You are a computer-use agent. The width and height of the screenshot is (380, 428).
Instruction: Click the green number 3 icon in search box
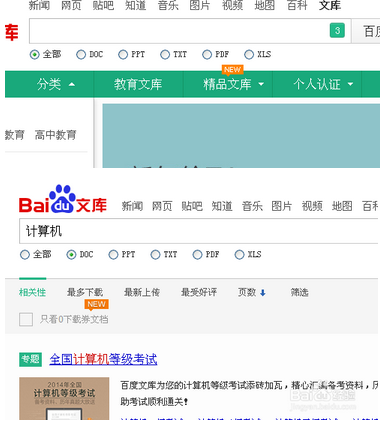click(337, 31)
